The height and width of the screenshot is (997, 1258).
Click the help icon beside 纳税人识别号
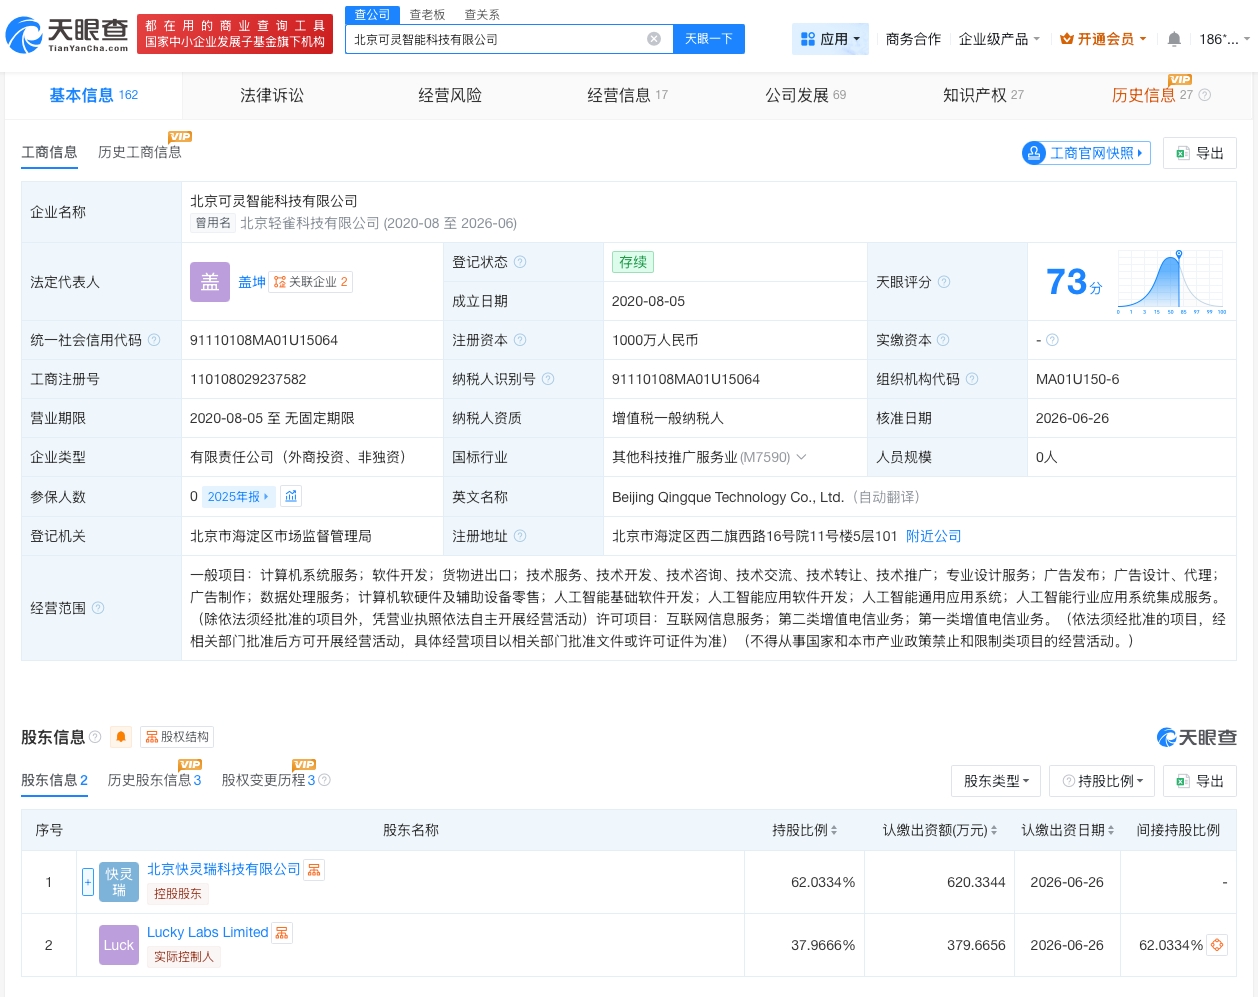tap(548, 379)
